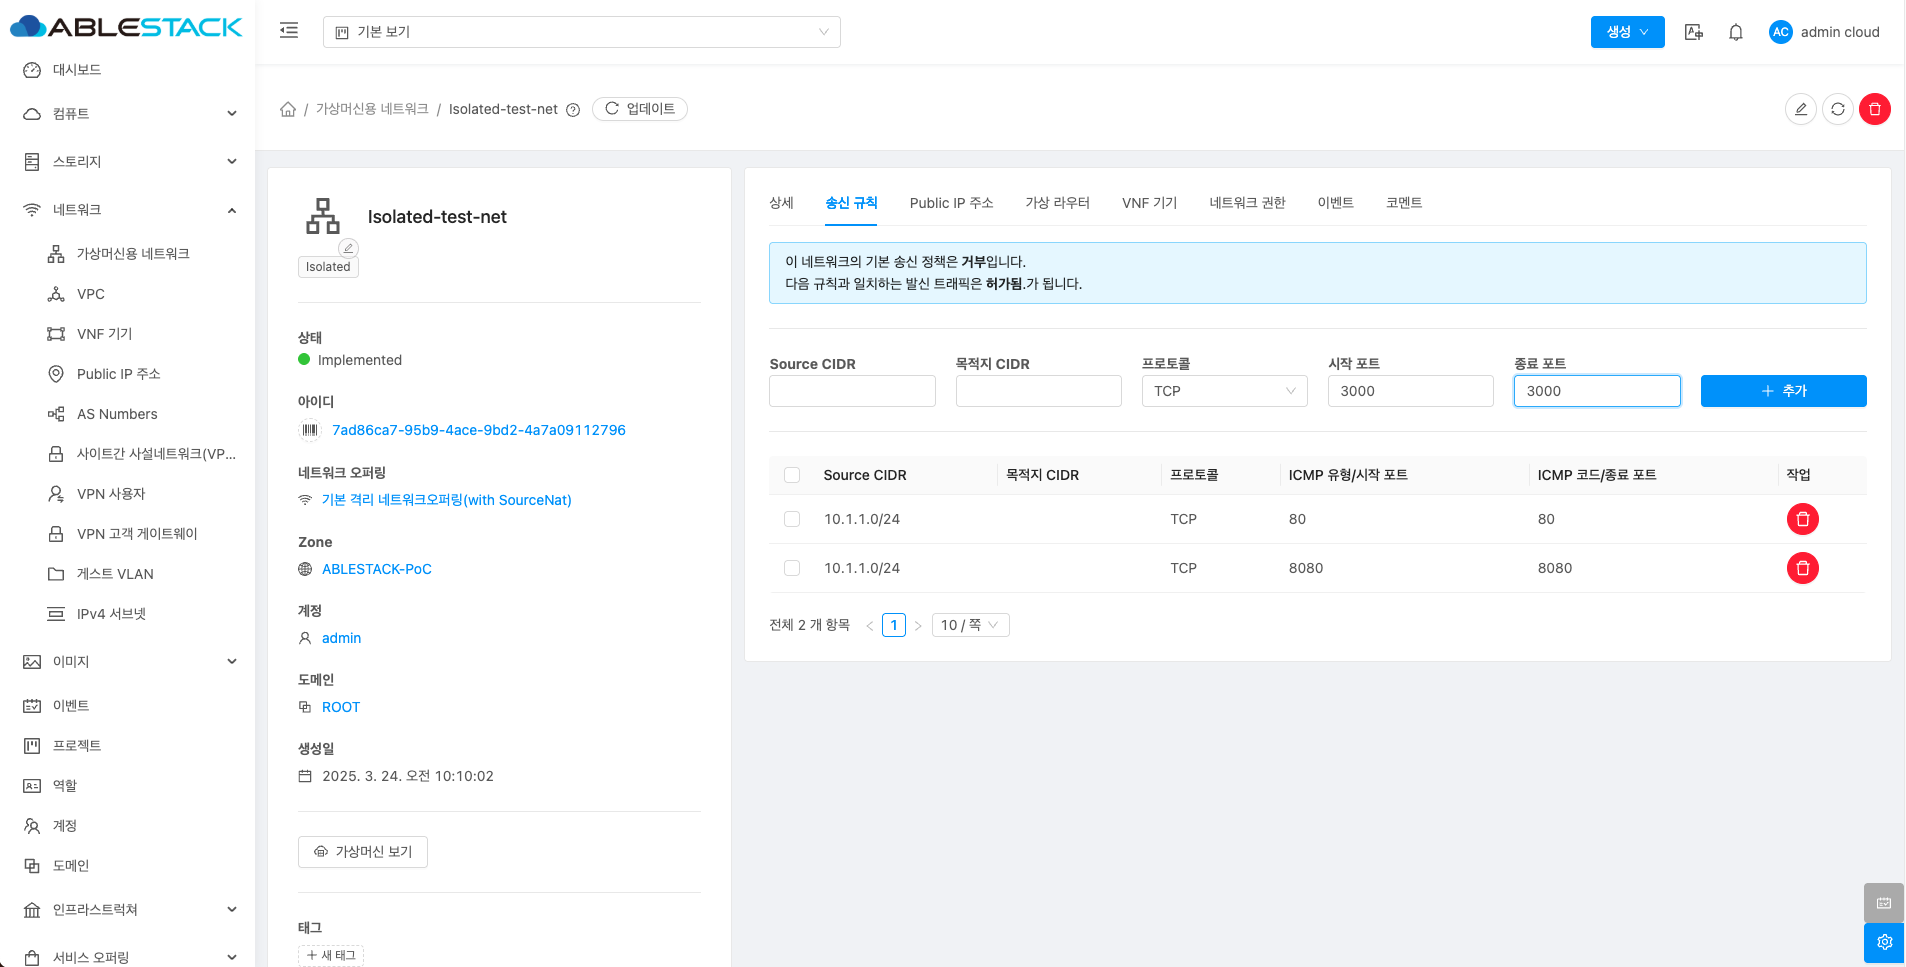Click the Source CIDR input field
This screenshot has width=1906, height=967.
(x=852, y=391)
